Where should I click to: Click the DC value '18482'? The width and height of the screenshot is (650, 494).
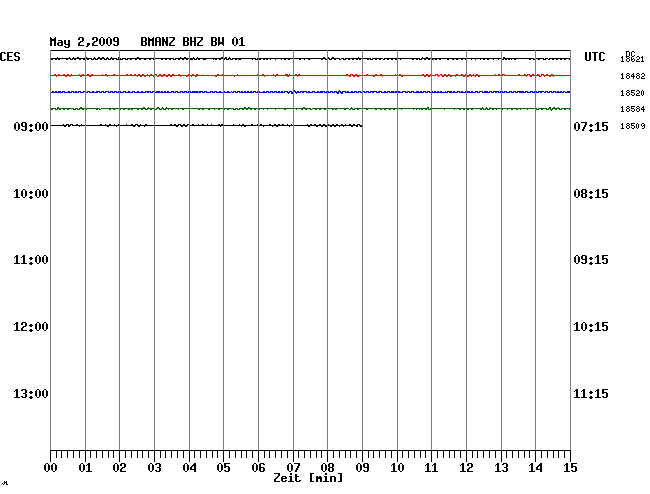[632, 76]
